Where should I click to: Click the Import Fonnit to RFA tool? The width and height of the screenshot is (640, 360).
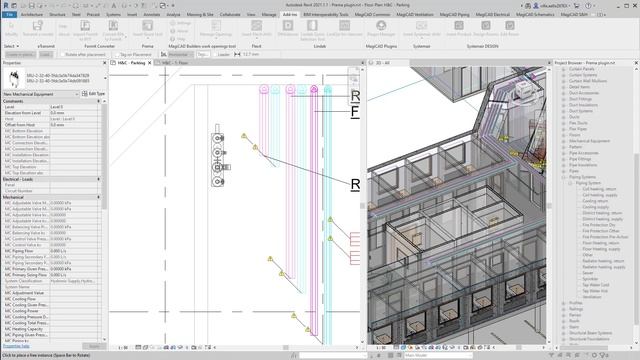(x=85, y=30)
